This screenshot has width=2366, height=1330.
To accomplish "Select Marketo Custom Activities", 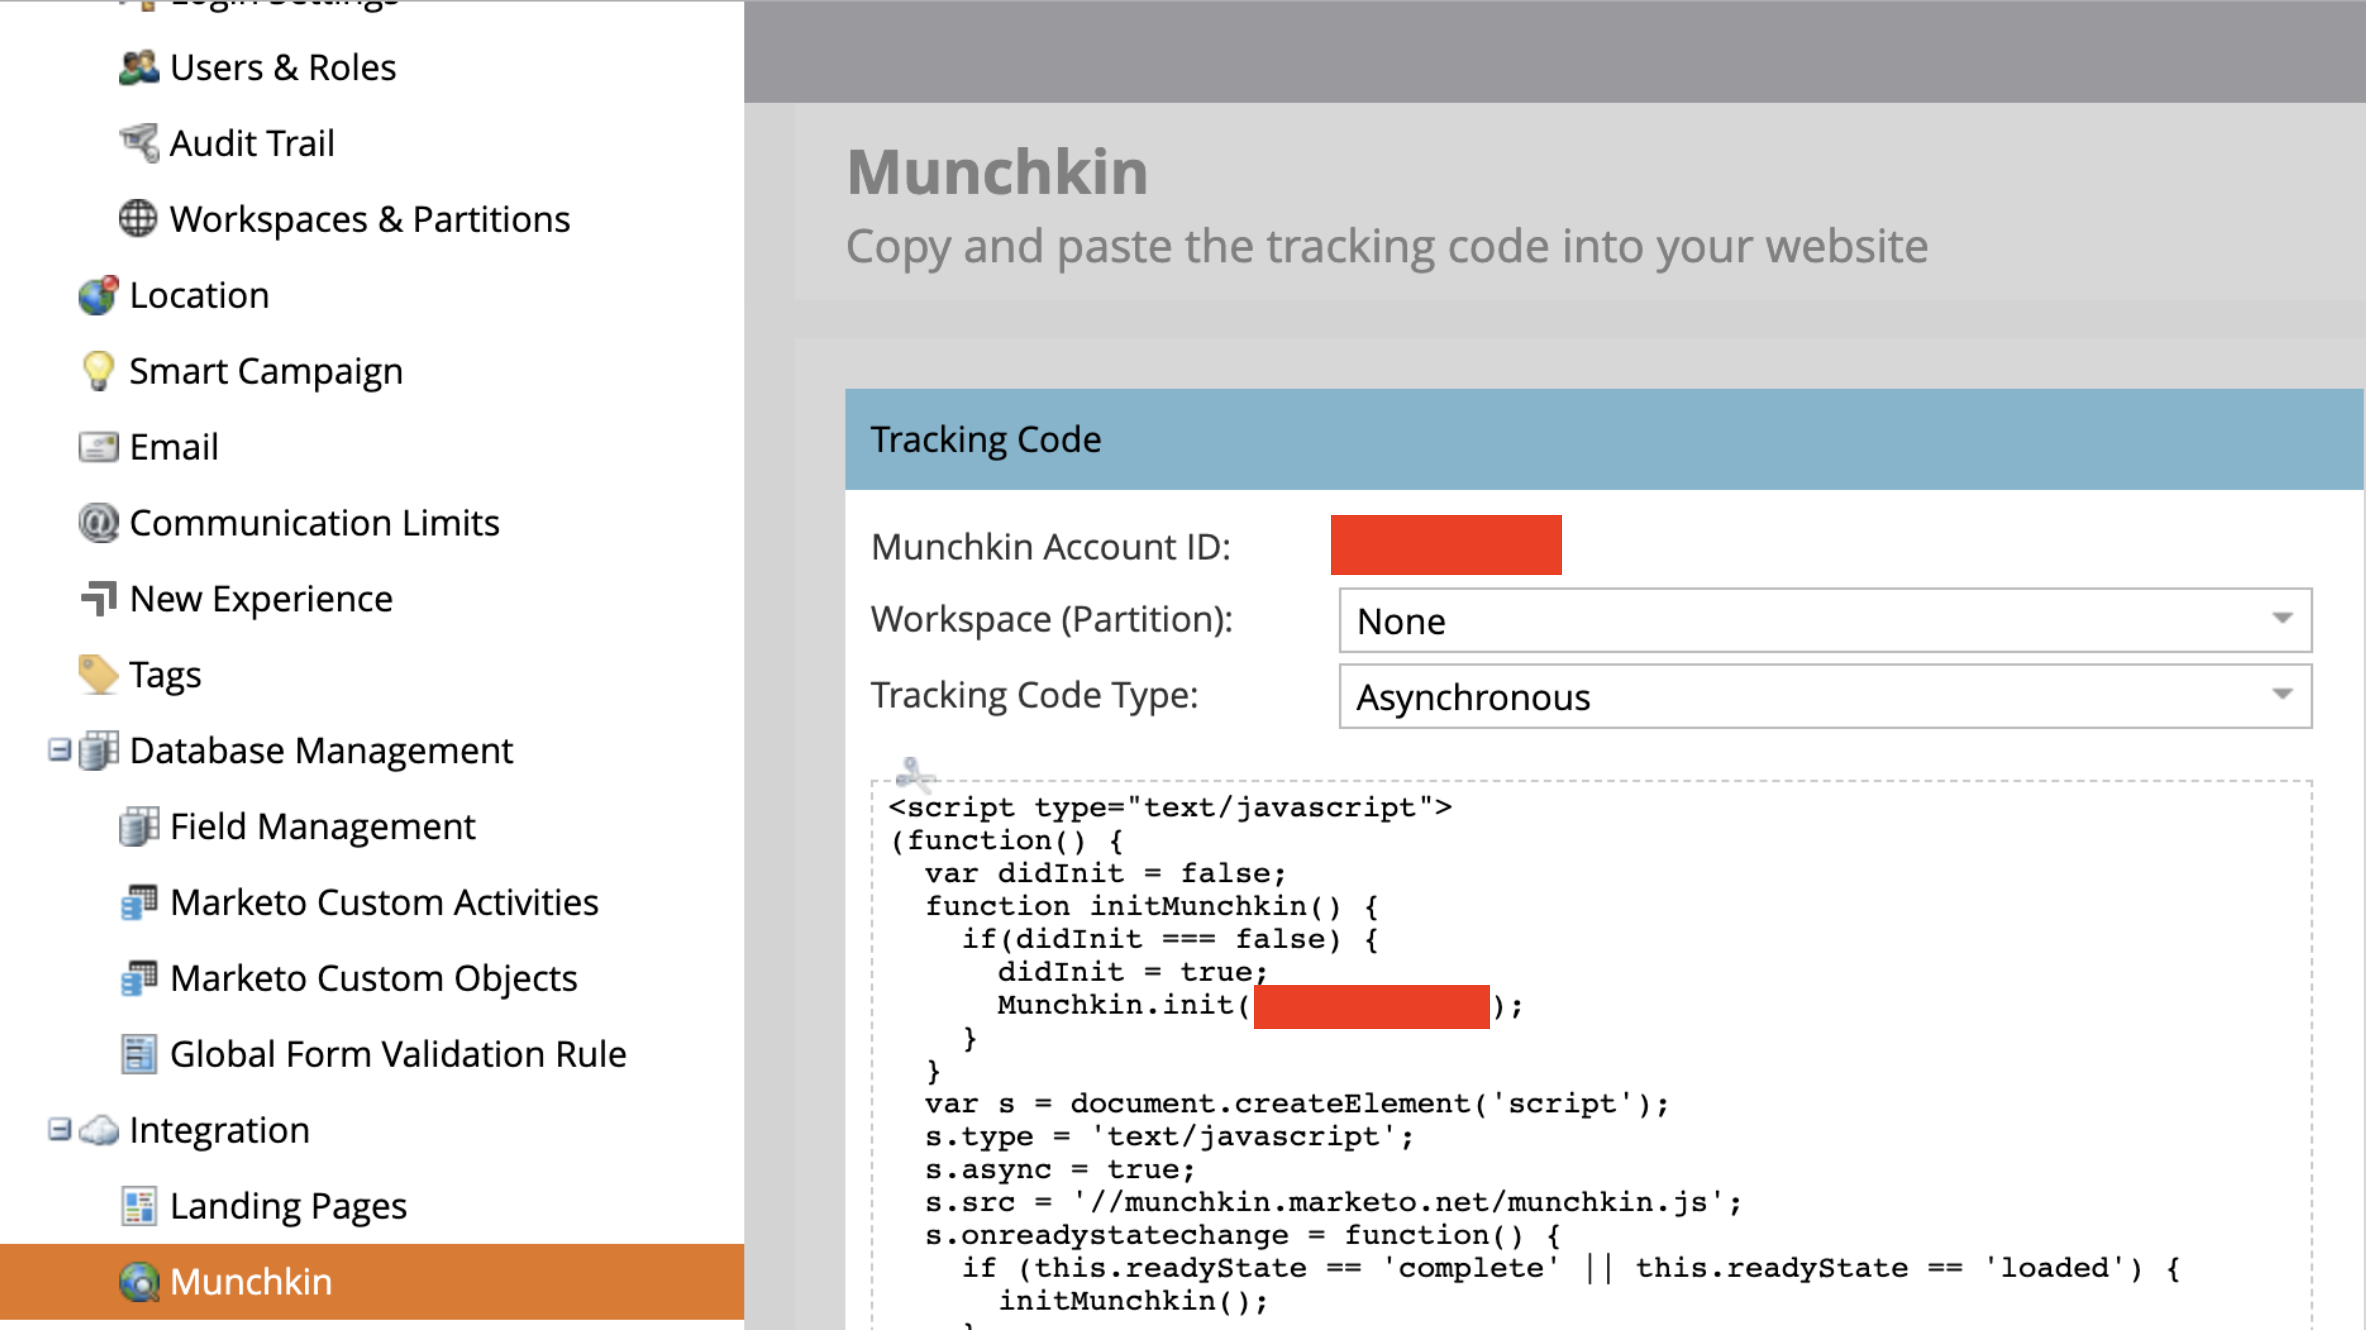I will point(384,902).
